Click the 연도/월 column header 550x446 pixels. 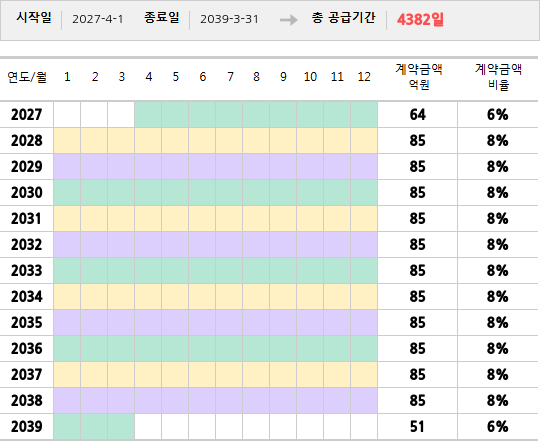pyautogui.click(x=27, y=77)
